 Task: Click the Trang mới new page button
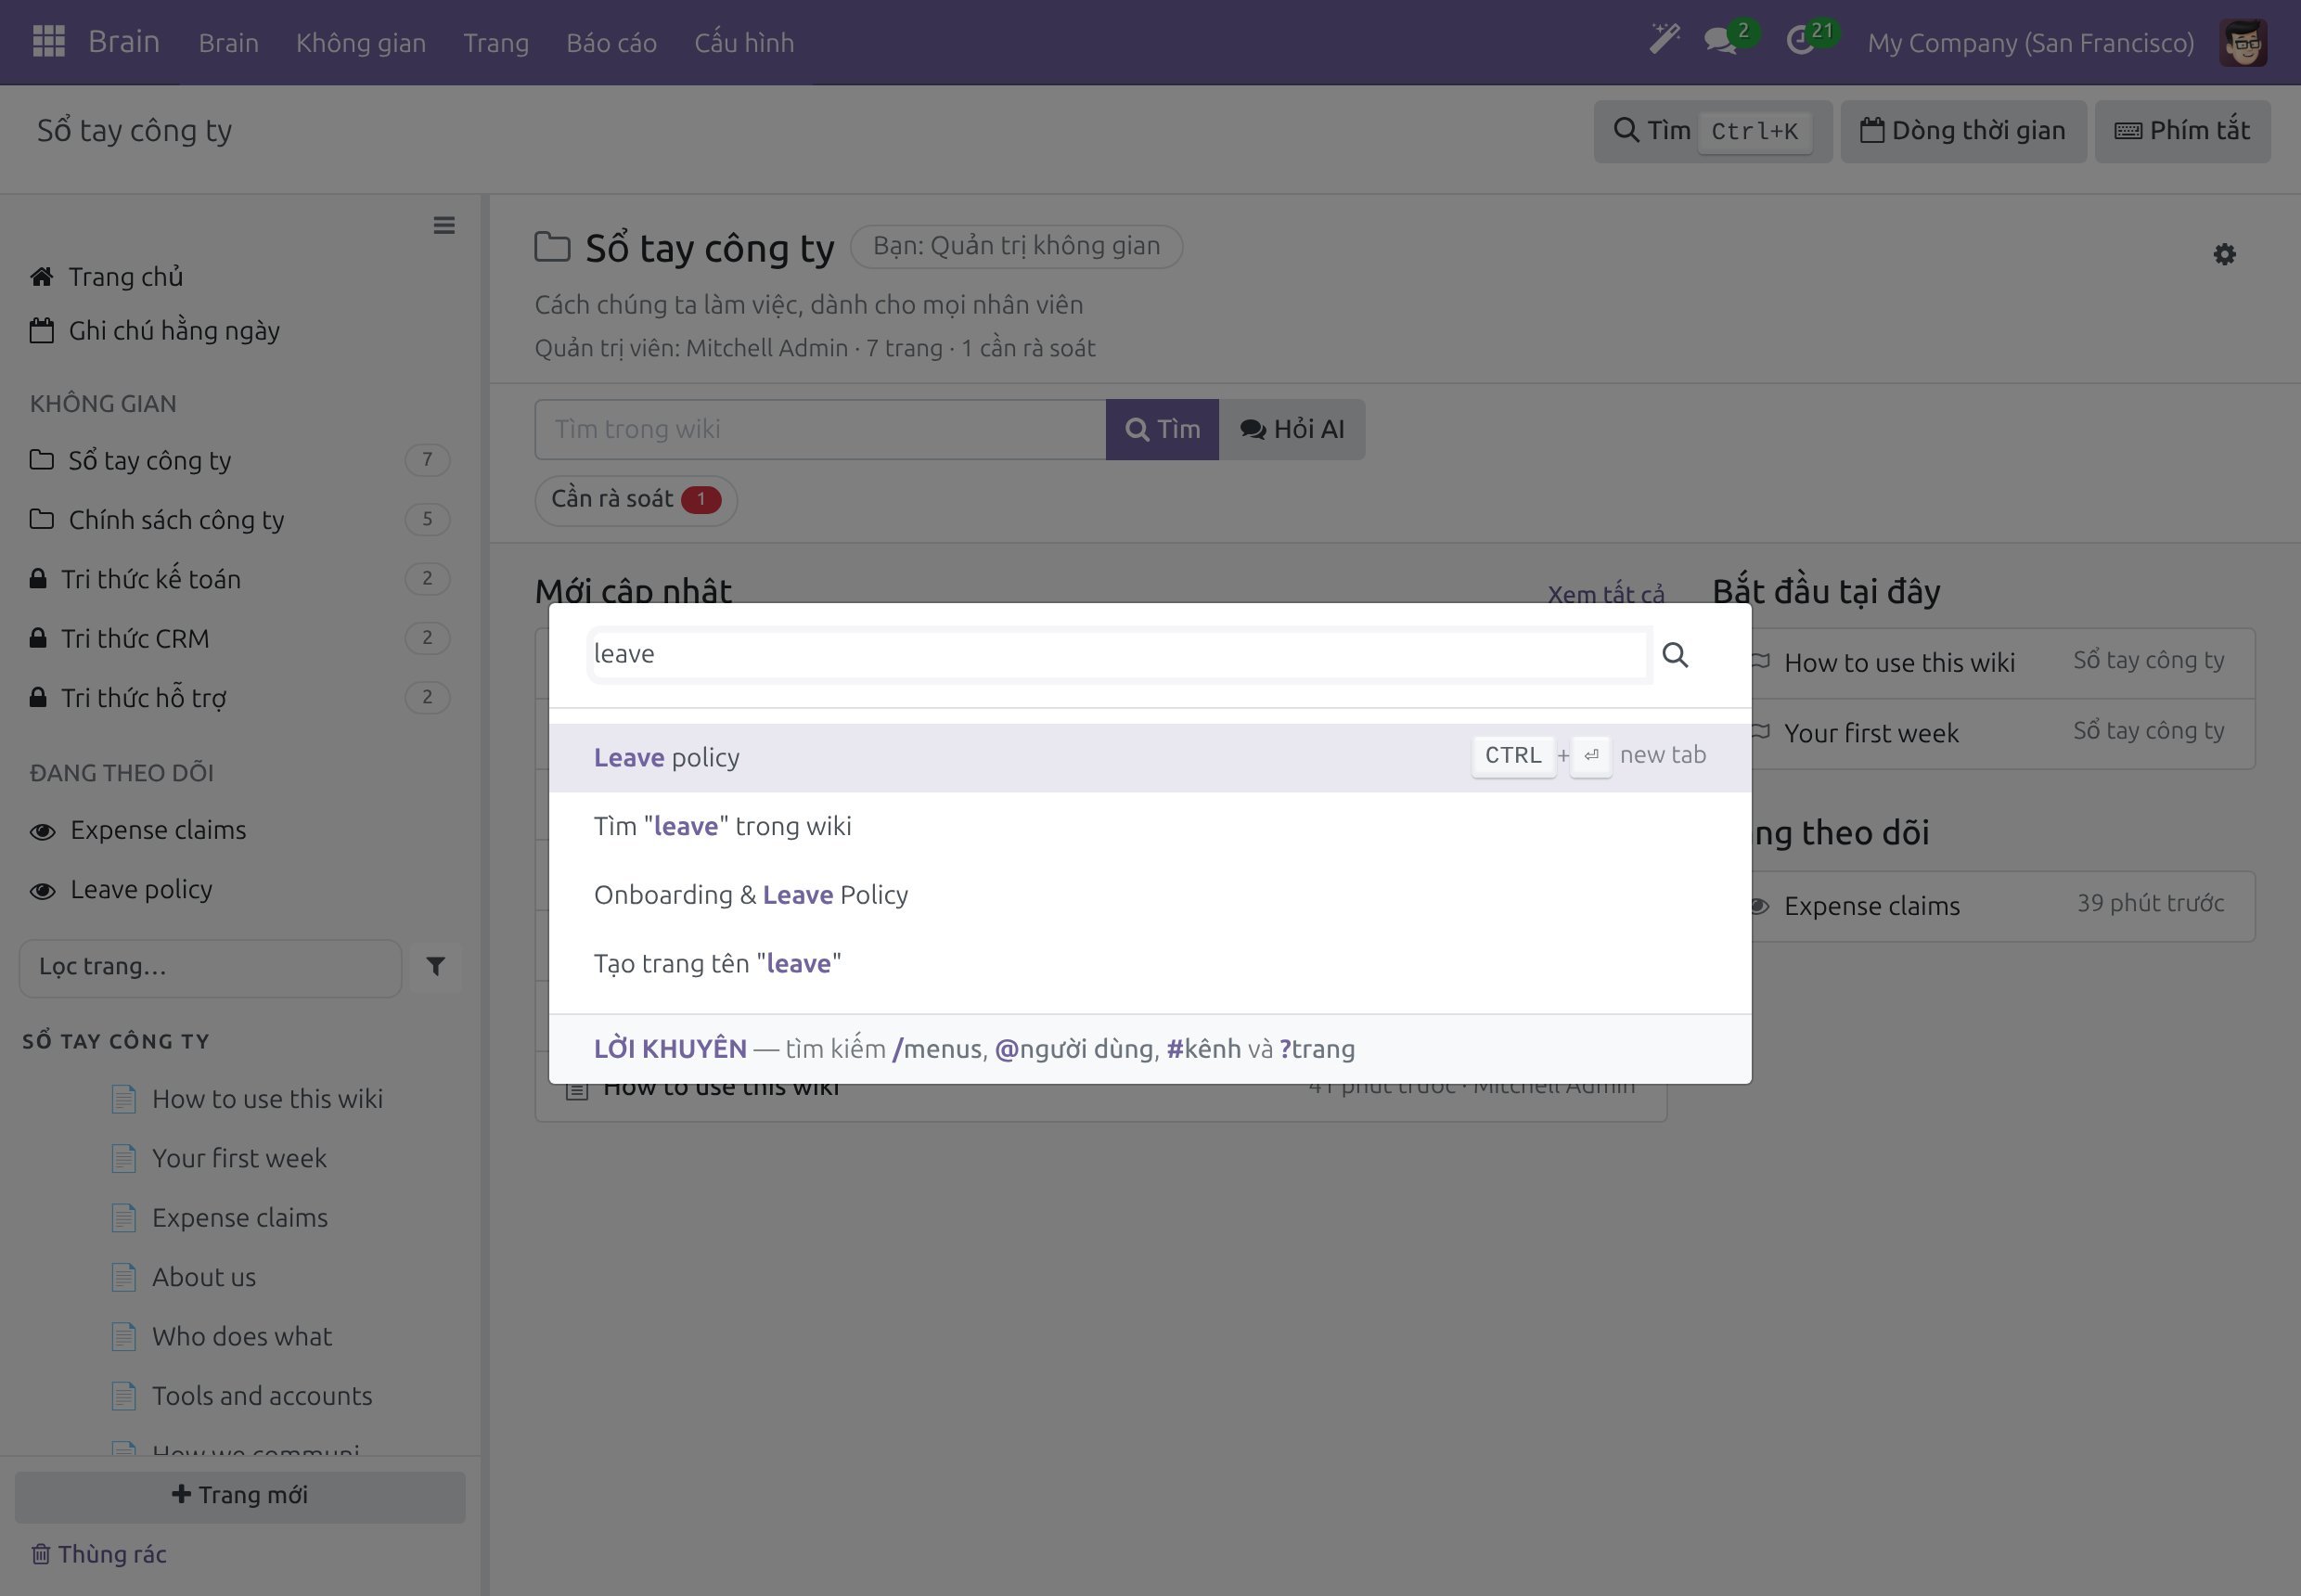[240, 1496]
